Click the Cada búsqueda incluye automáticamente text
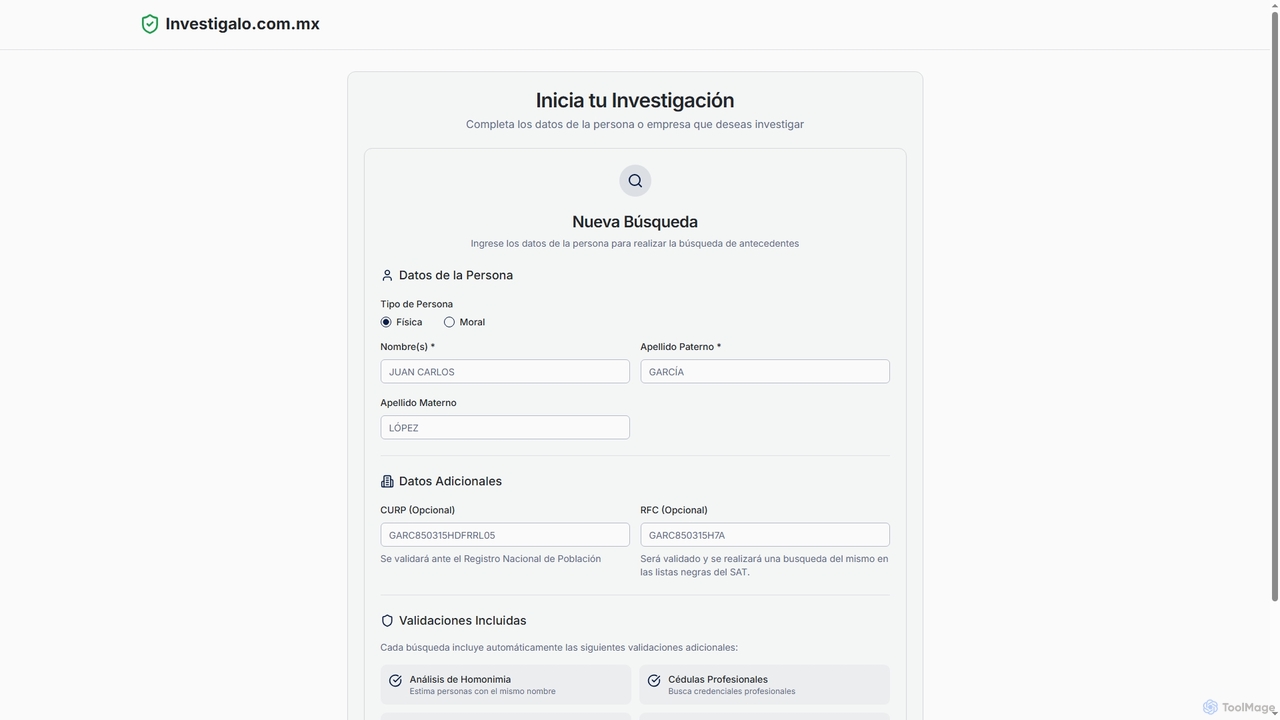 559,647
